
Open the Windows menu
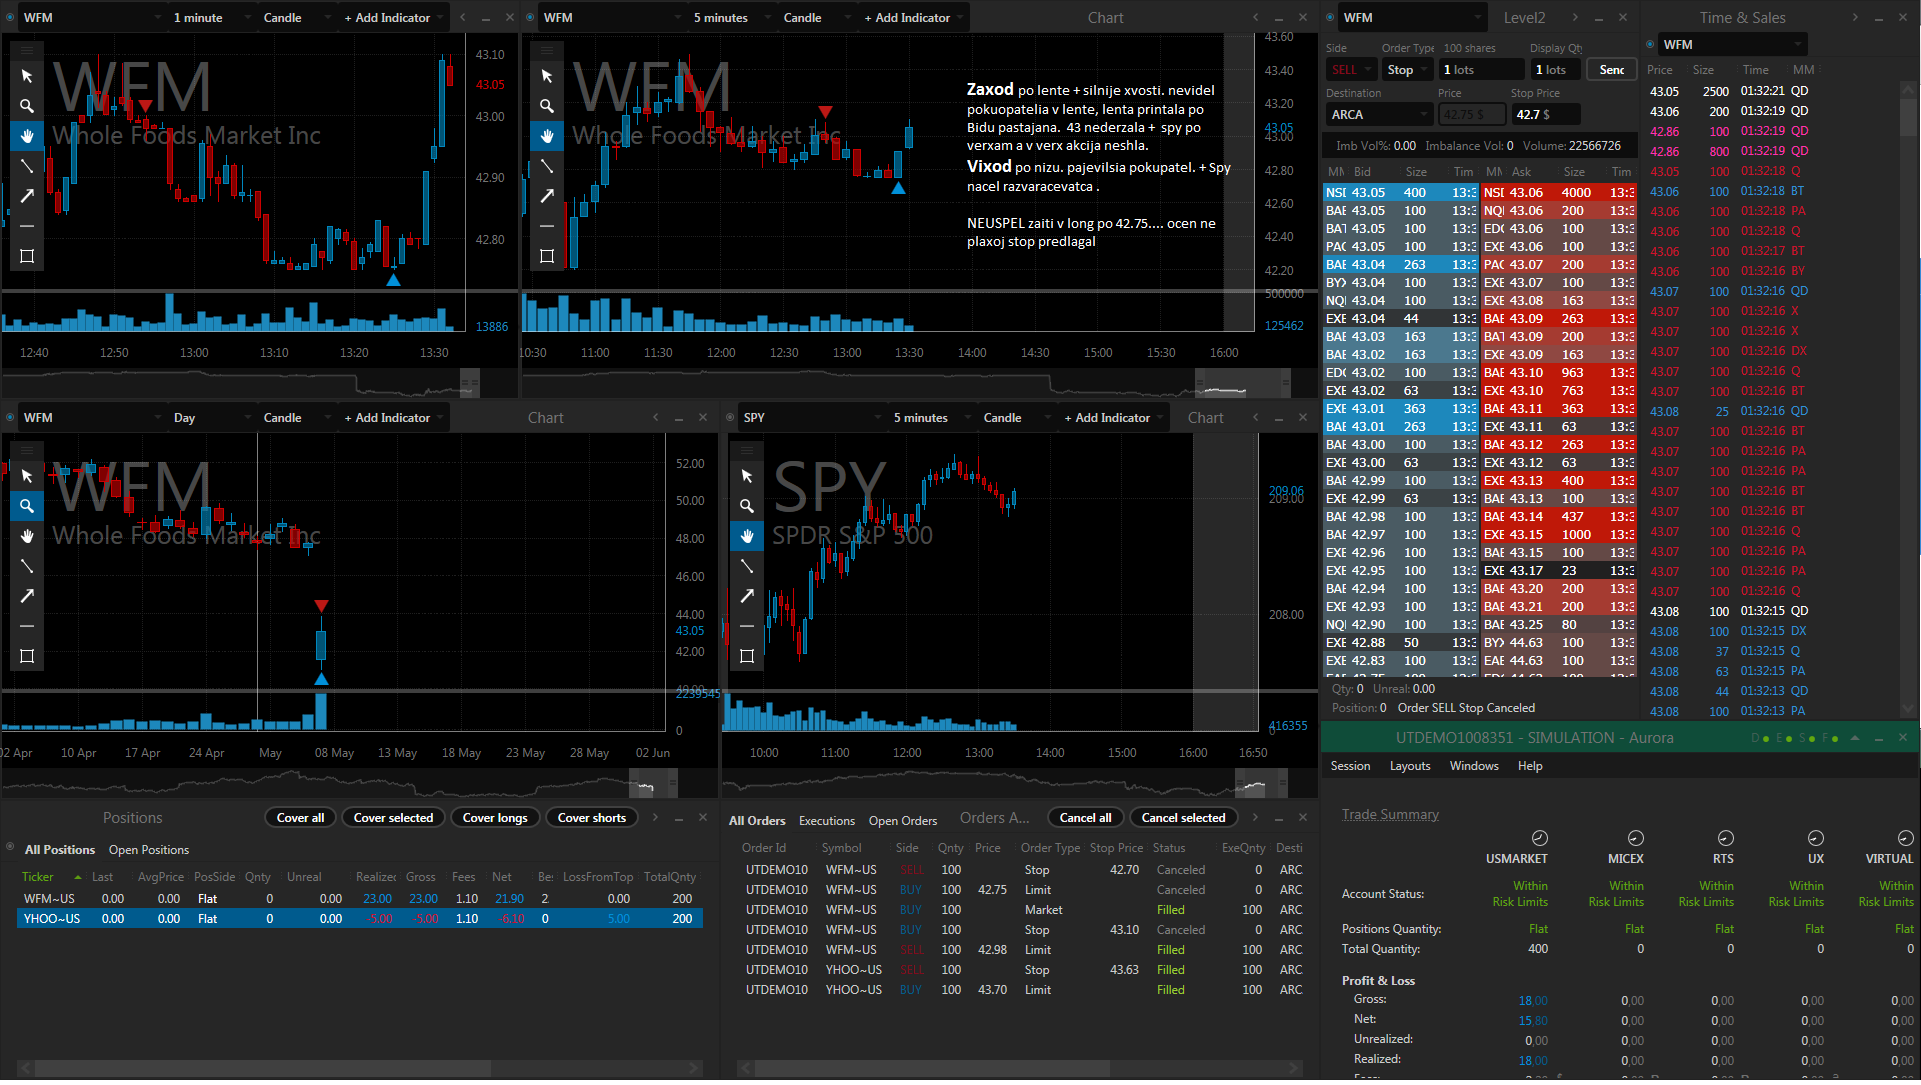click(x=1473, y=766)
